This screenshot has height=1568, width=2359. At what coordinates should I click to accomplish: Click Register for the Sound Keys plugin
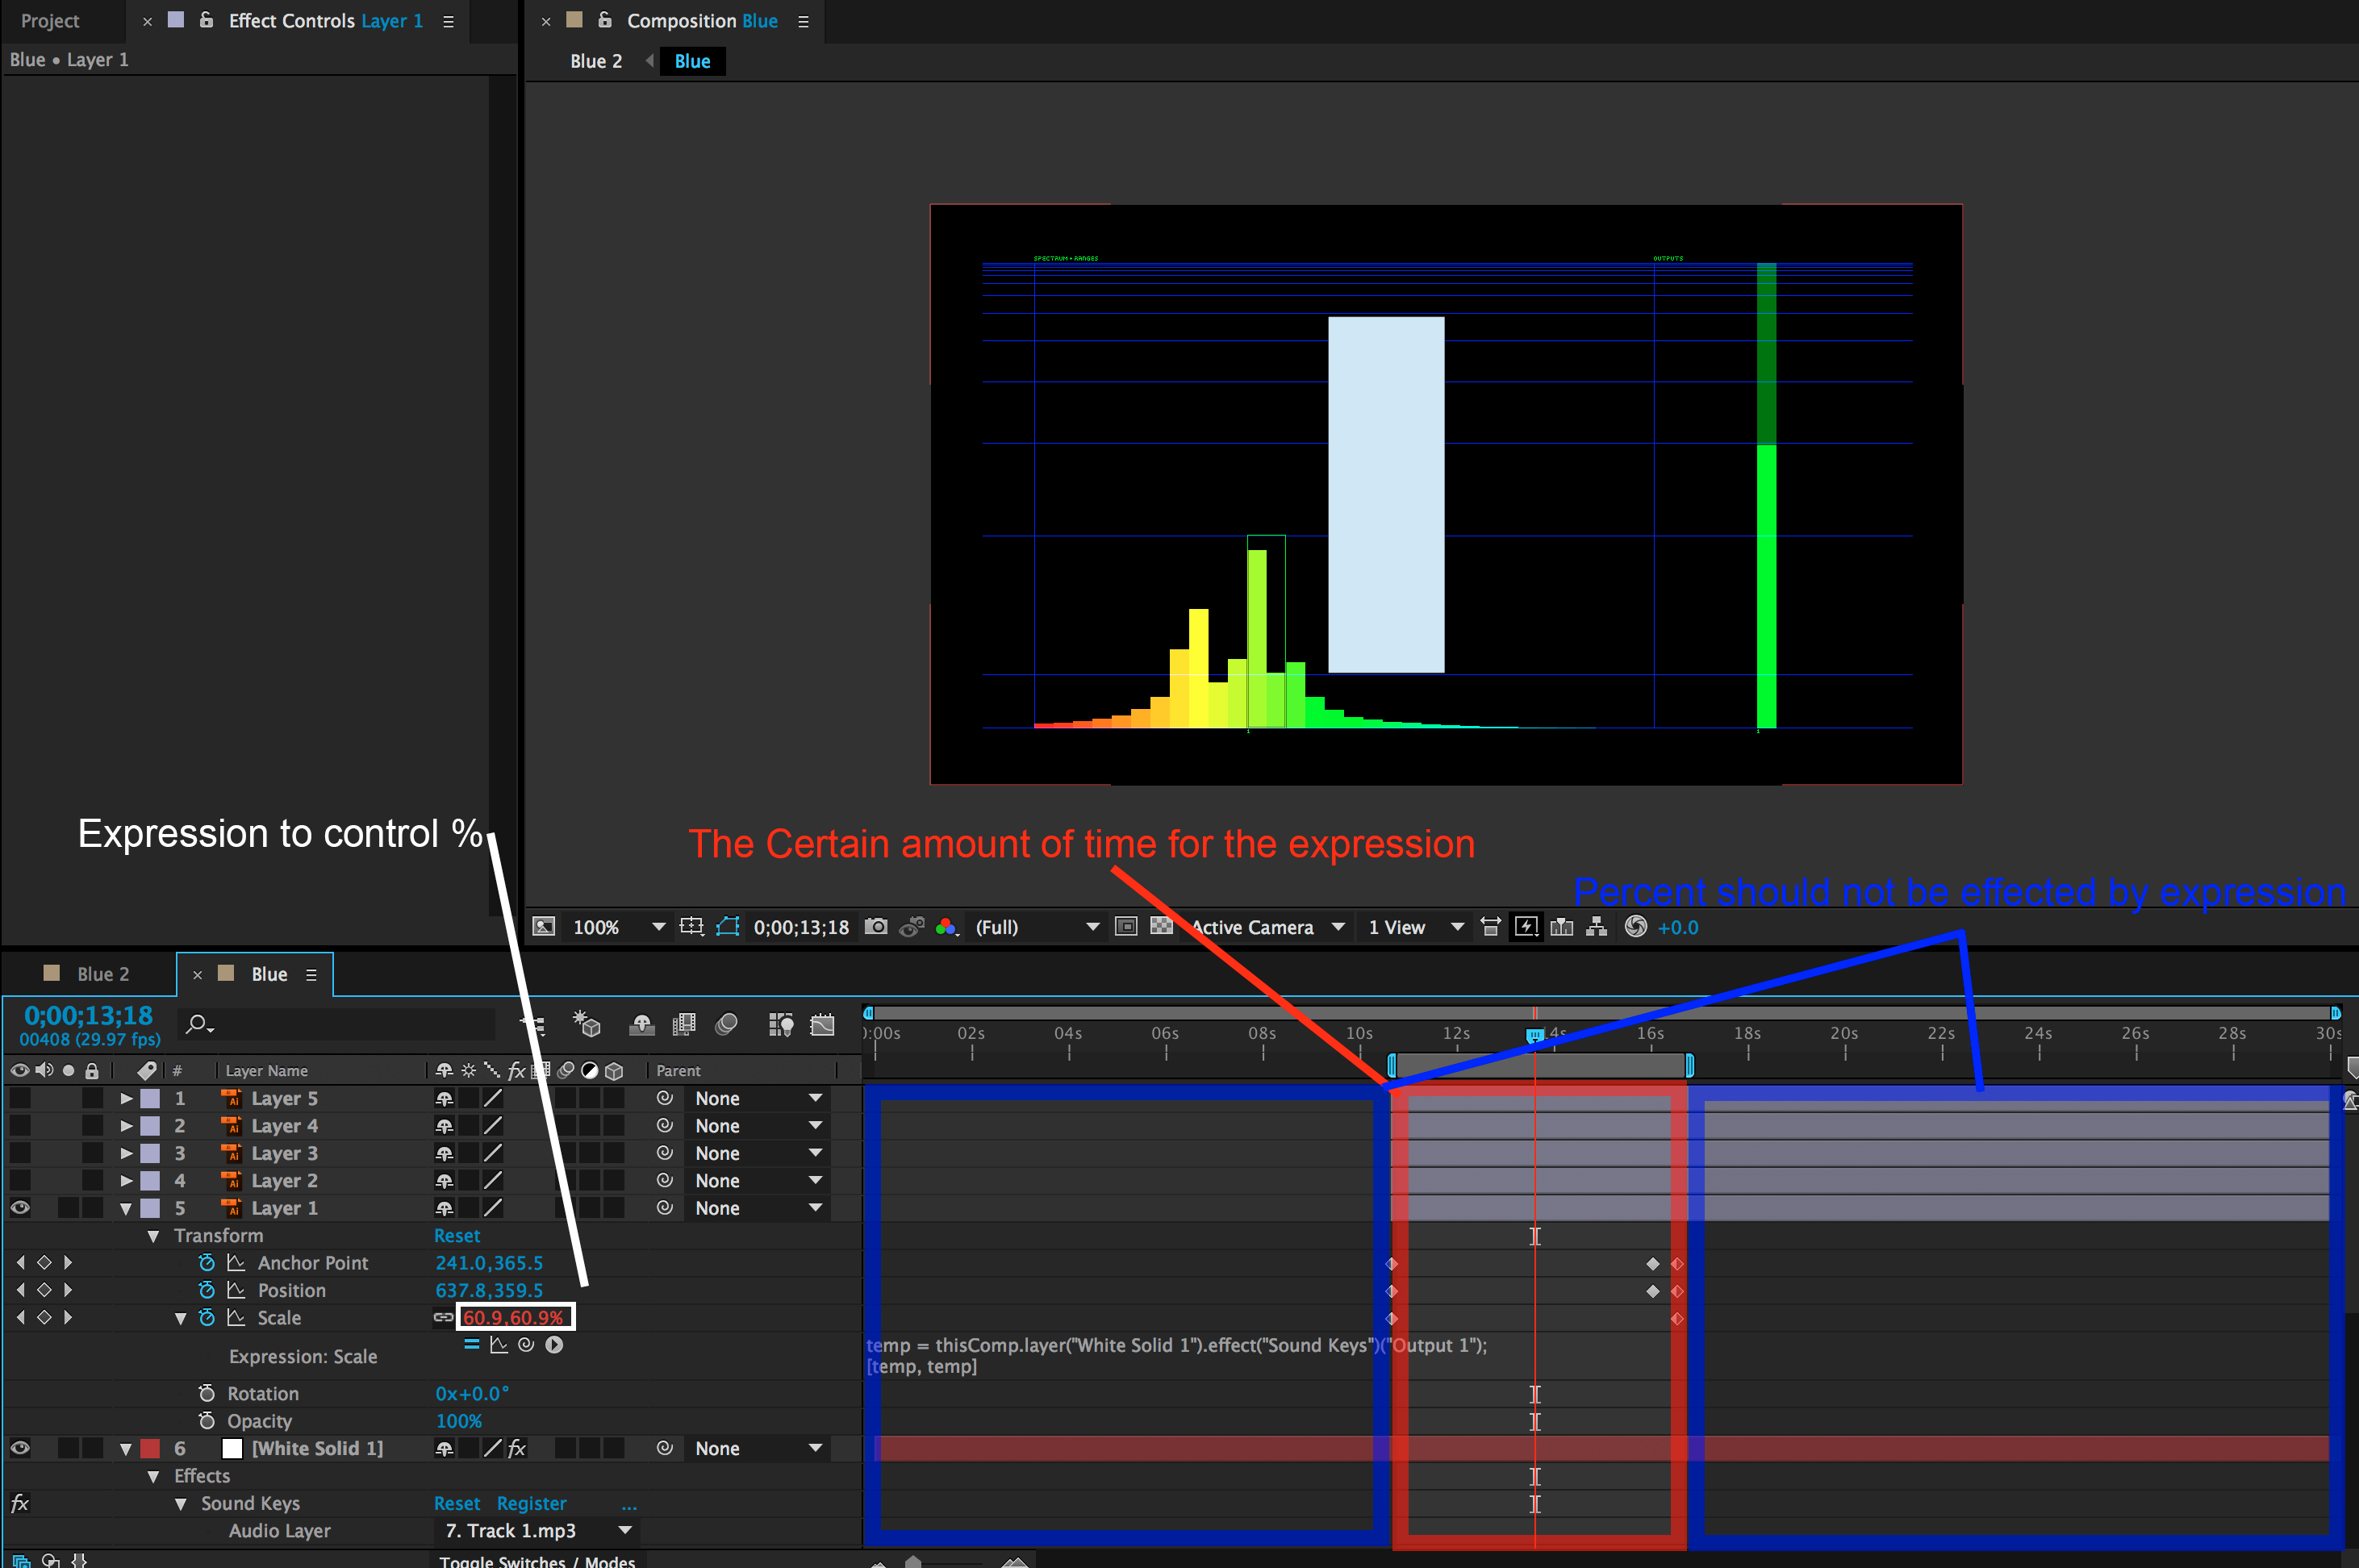point(531,1503)
